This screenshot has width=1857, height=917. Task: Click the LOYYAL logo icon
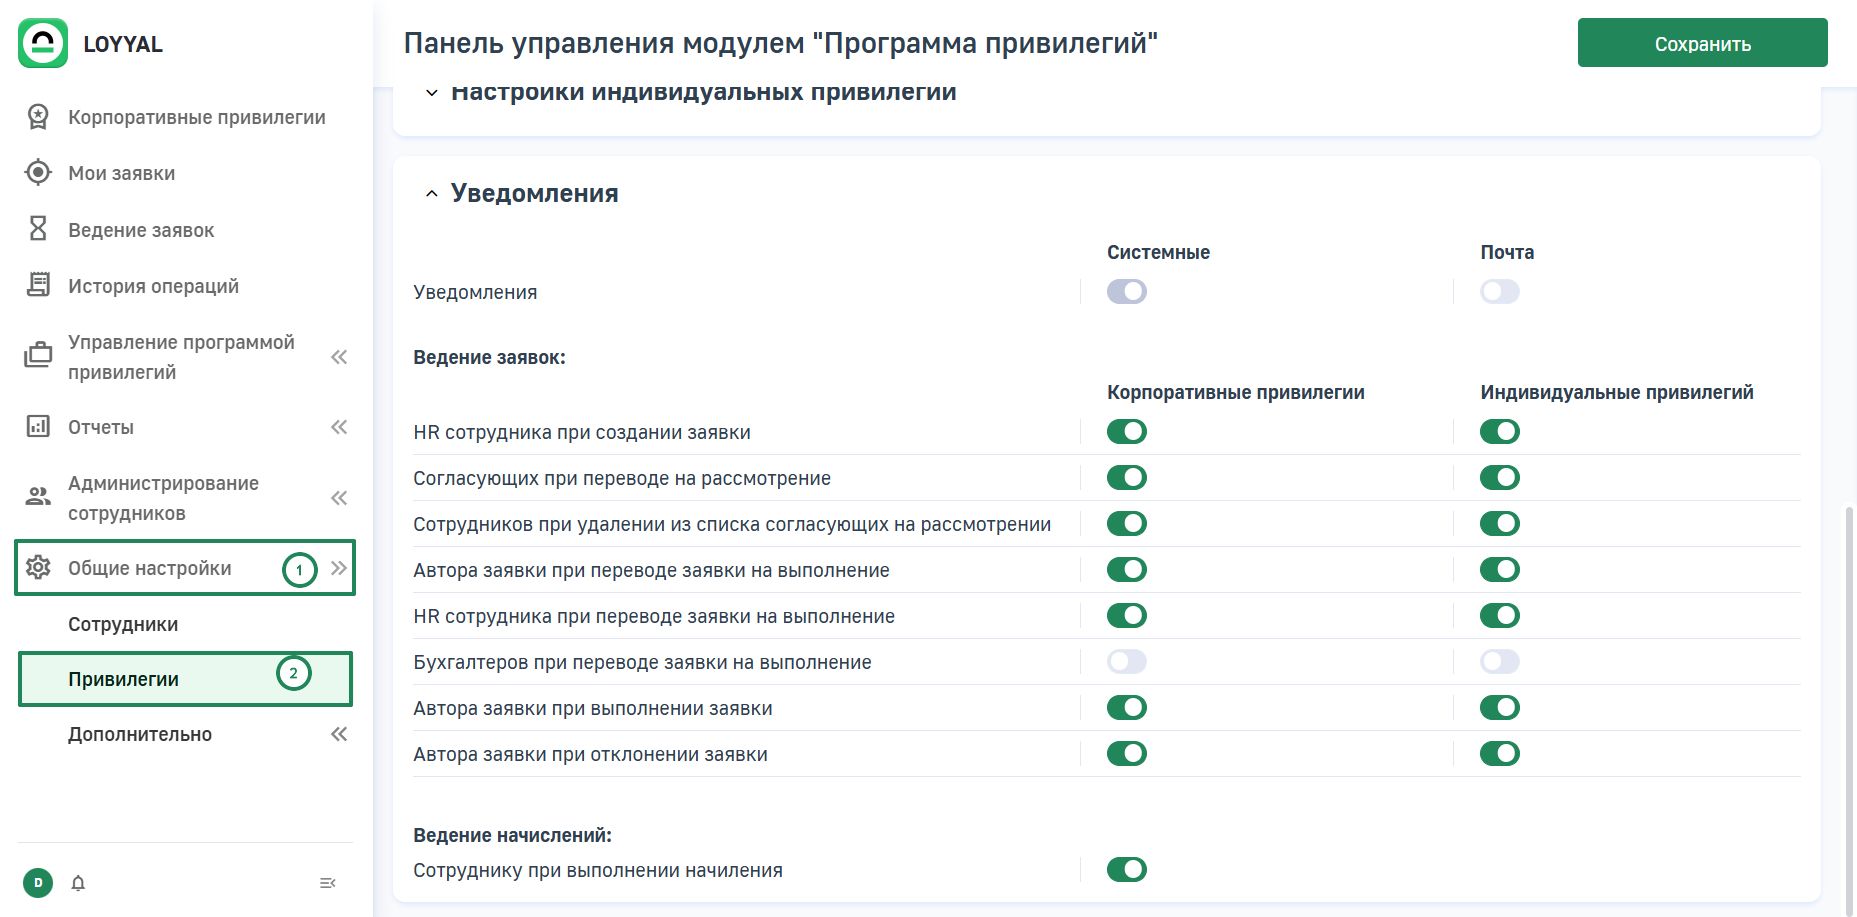click(43, 43)
